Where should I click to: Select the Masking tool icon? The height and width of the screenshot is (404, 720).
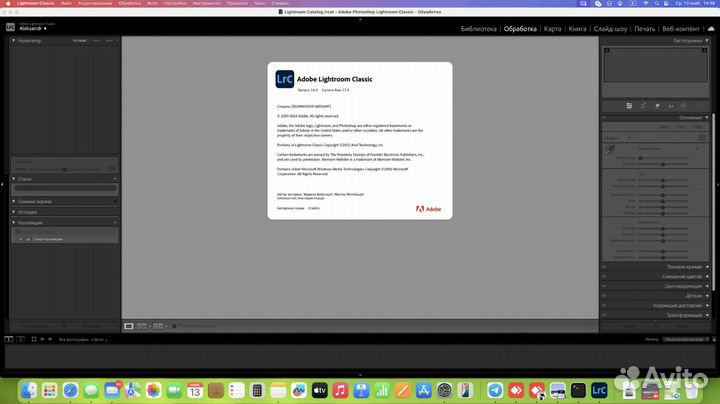(x=684, y=106)
